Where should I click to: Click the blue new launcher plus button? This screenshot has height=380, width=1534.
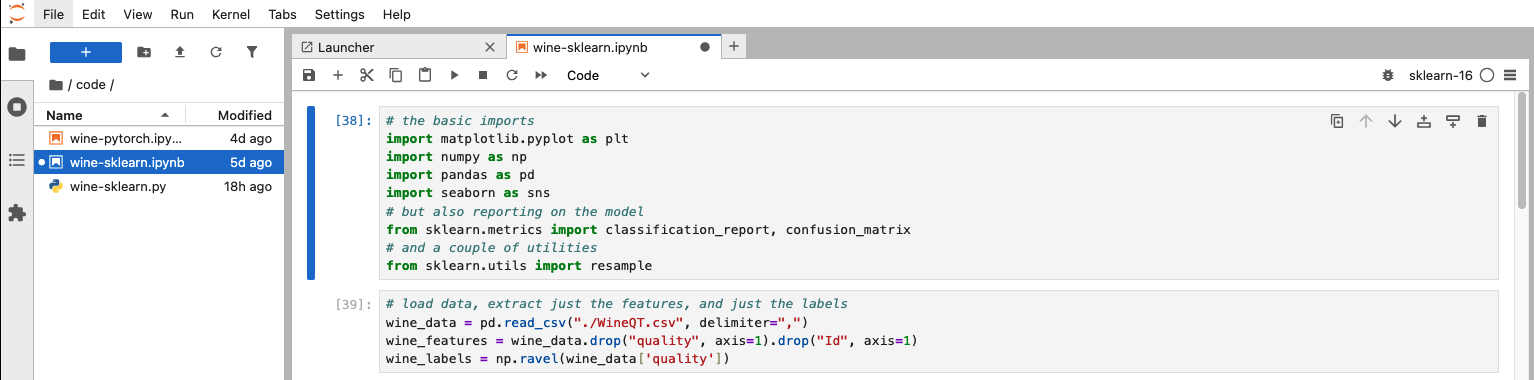(86, 52)
